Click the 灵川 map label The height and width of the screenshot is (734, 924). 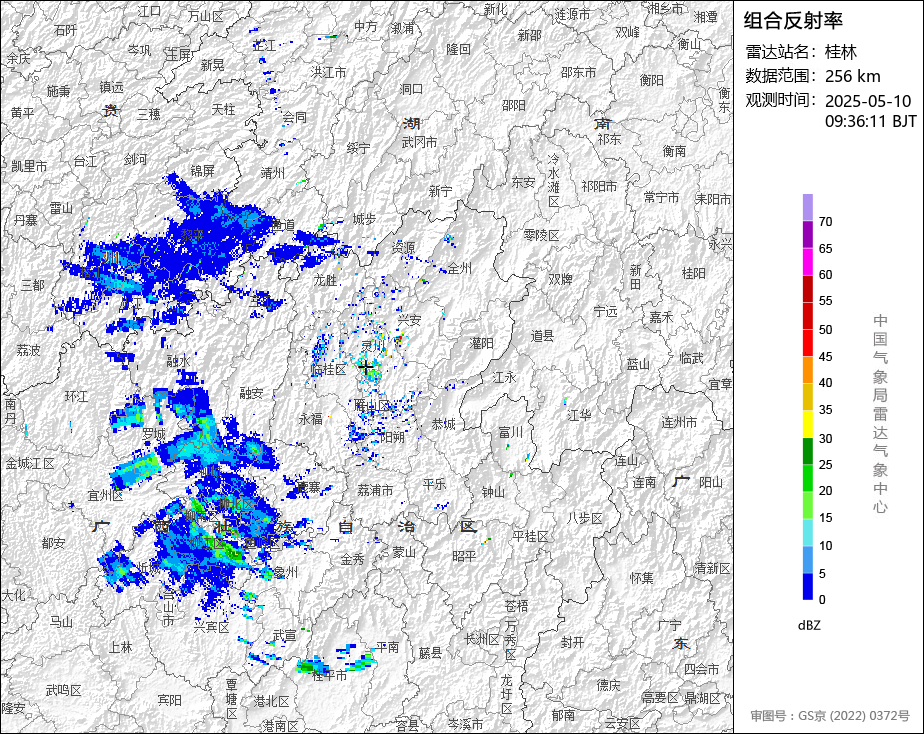coord(373,345)
